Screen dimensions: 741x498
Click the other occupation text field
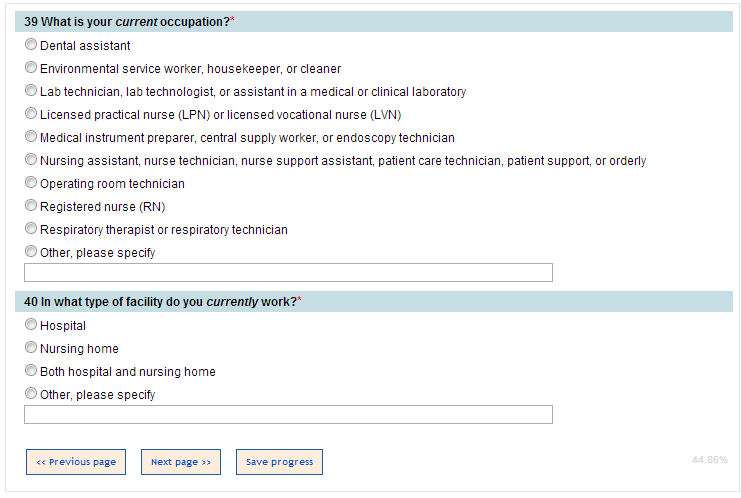[288, 272]
